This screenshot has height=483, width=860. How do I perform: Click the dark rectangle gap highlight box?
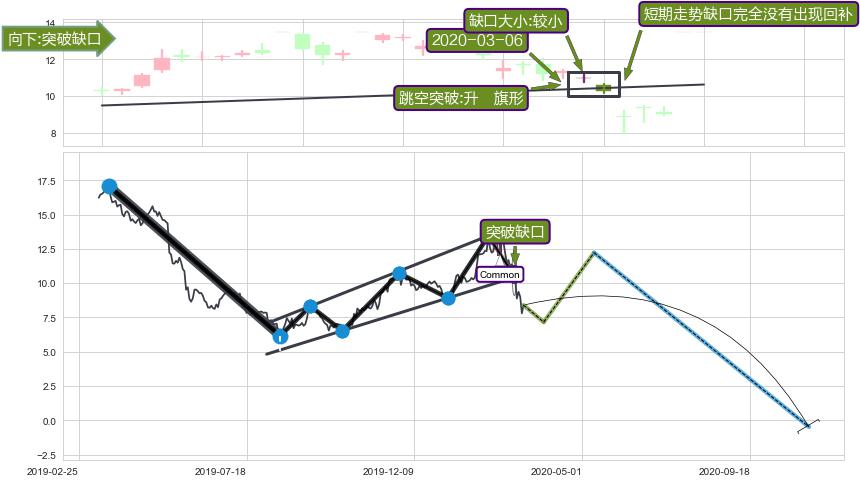tap(594, 84)
